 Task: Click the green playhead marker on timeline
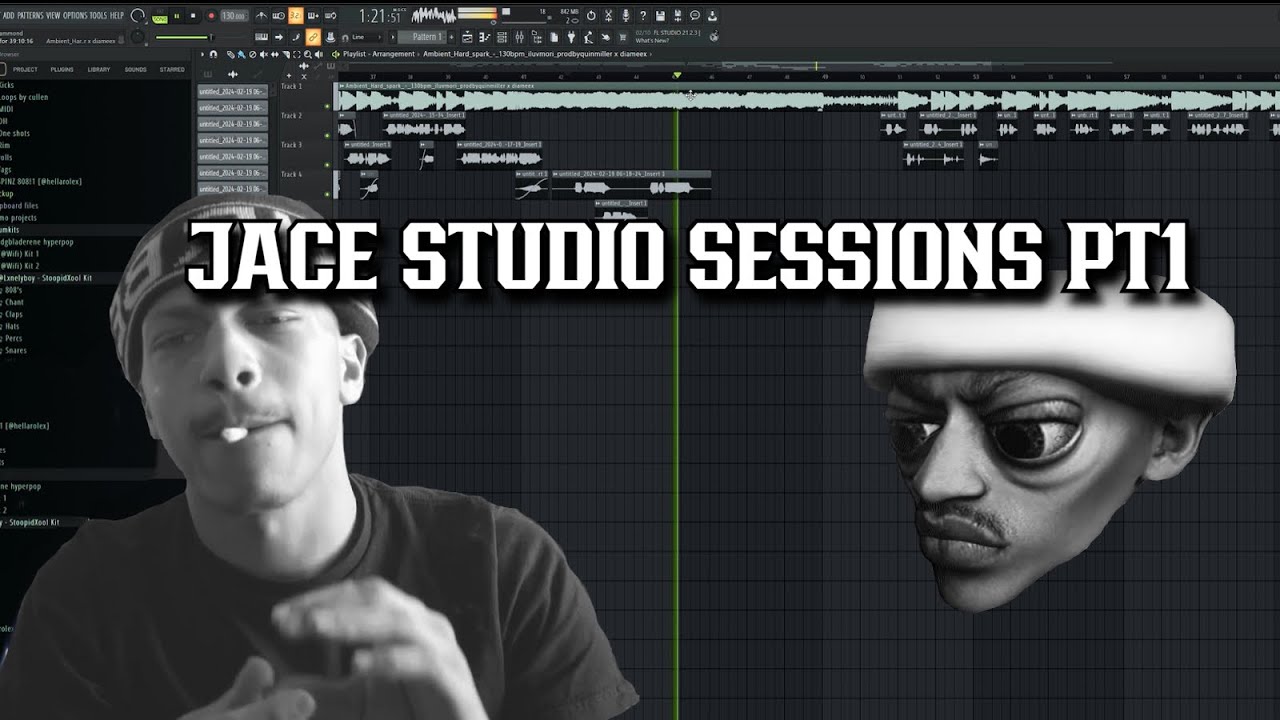pyautogui.click(x=677, y=75)
